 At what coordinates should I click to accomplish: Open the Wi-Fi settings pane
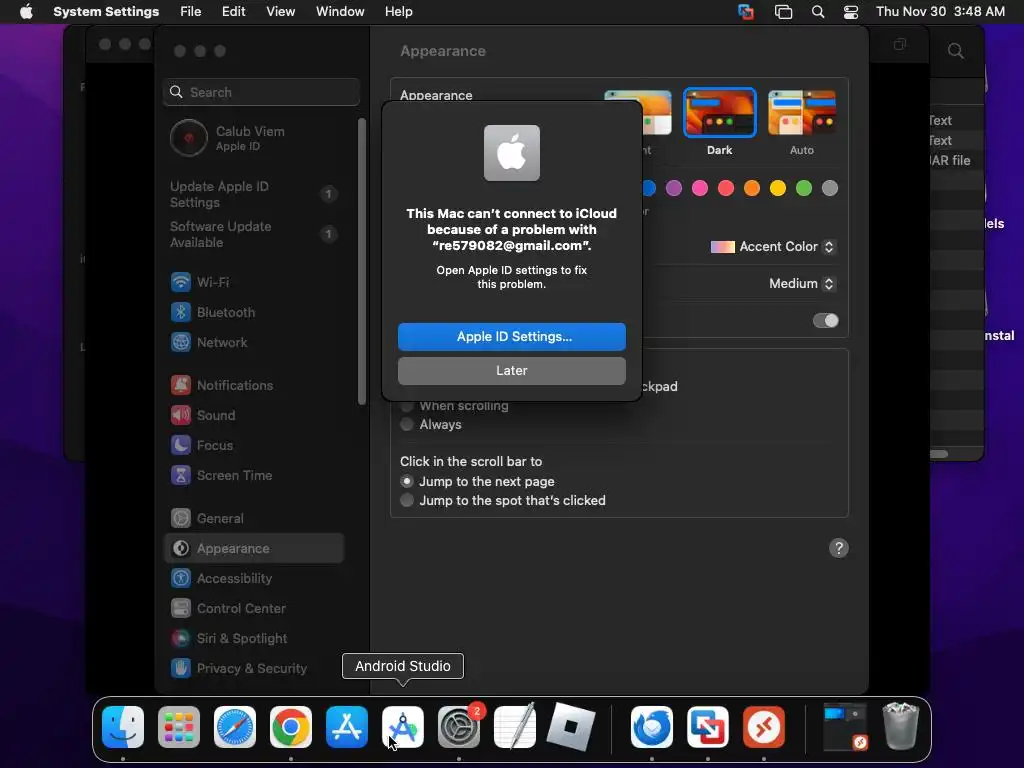click(254, 282)
